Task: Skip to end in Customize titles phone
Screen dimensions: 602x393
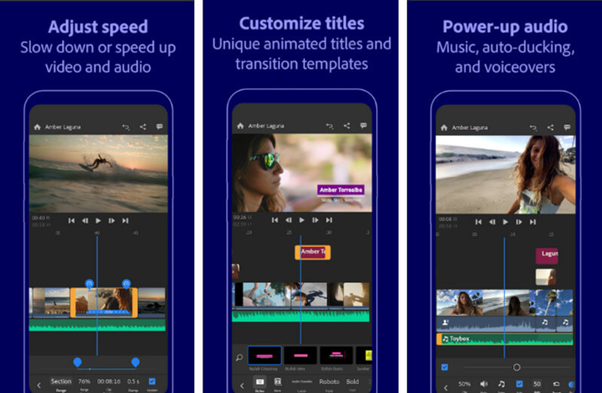Action: coord(329,220)
